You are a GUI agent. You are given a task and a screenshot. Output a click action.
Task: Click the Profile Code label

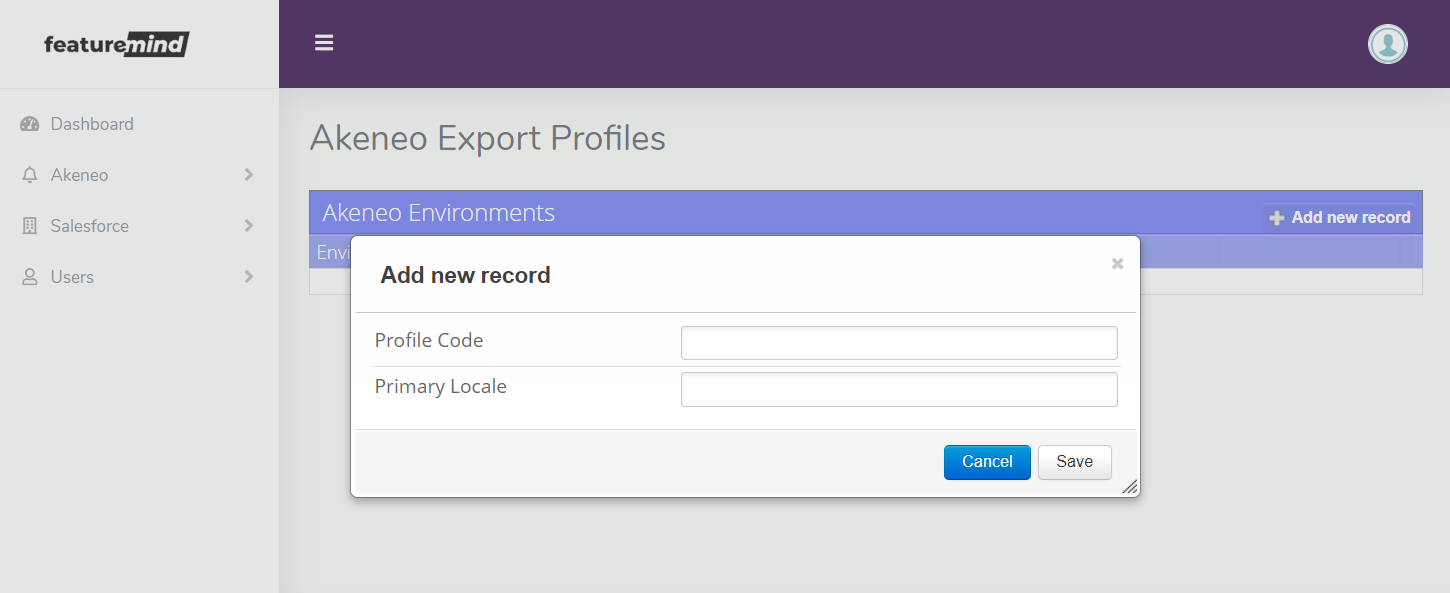click(x=429, y=341)
